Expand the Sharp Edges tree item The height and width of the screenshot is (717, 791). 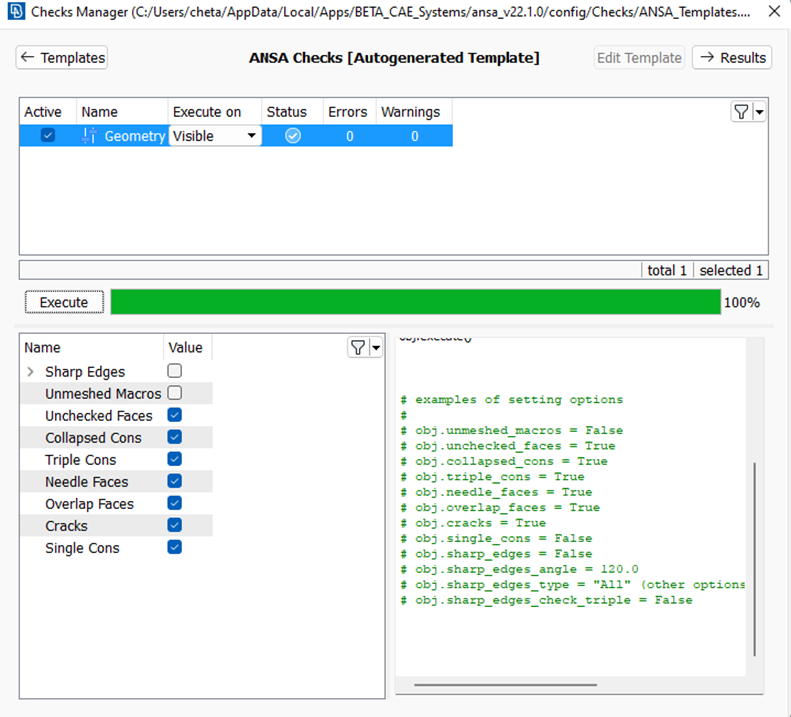(30, 372)
